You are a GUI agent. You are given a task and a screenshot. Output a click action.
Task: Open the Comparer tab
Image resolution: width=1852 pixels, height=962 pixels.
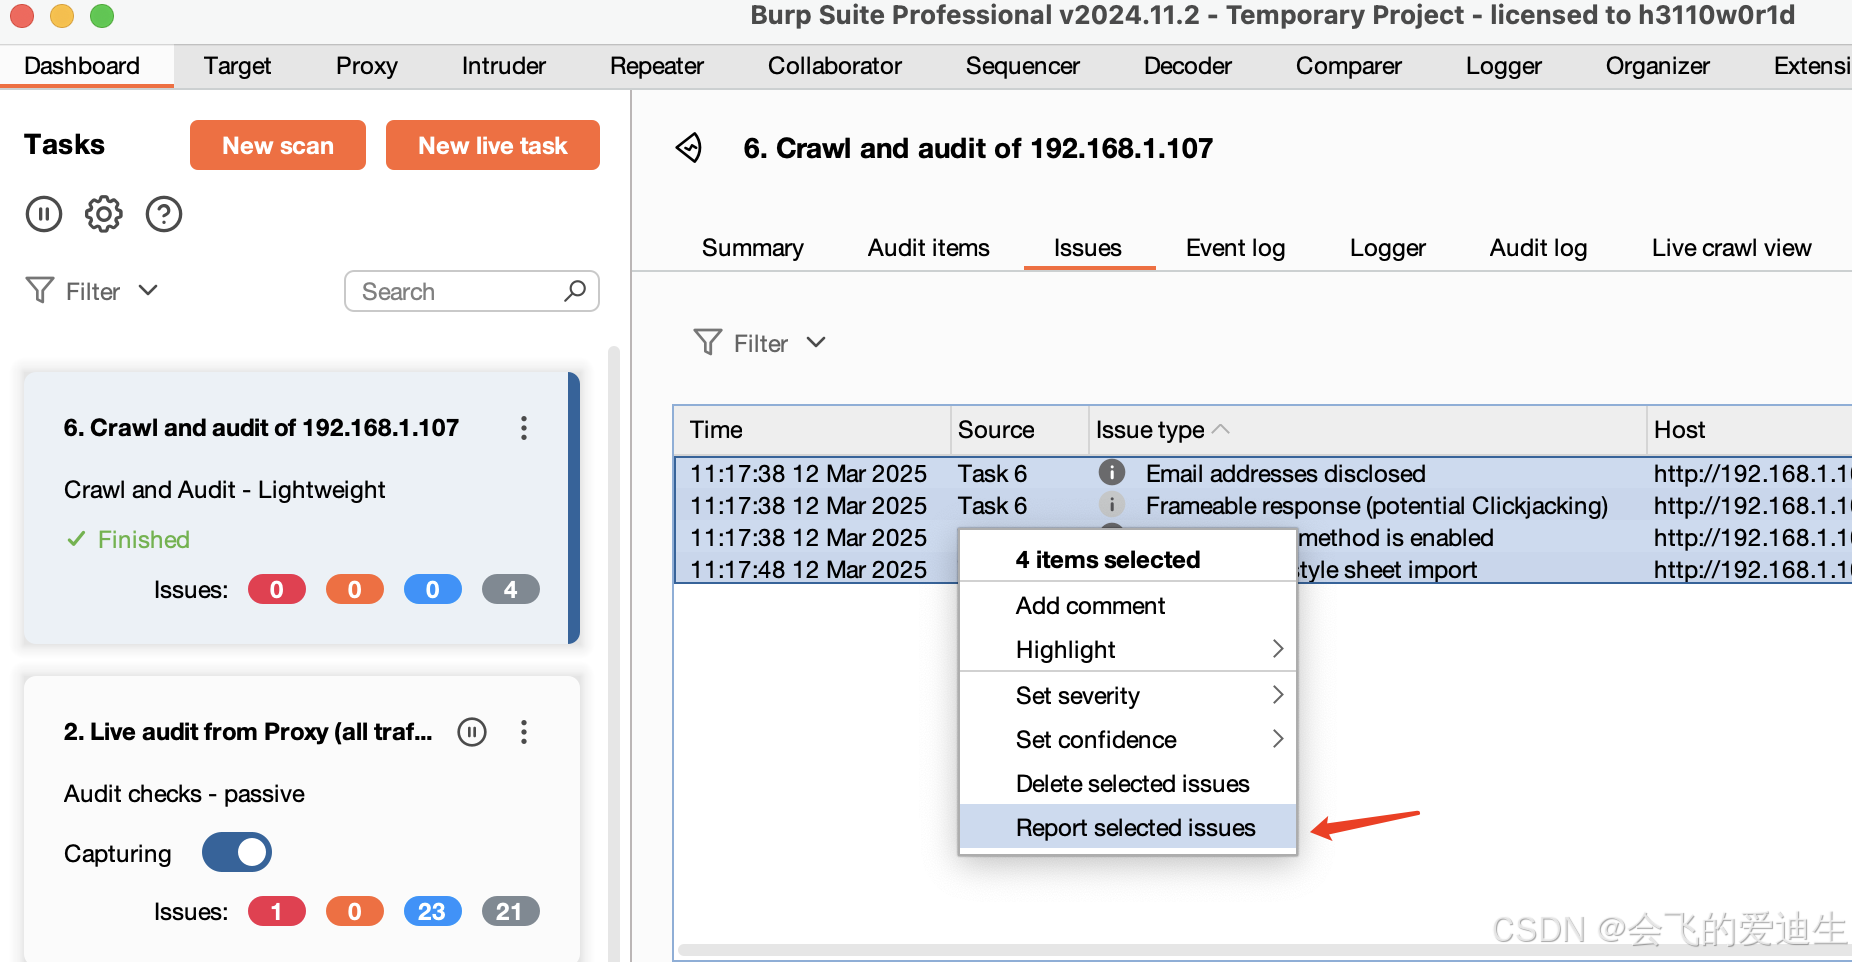coord(1349,66)
